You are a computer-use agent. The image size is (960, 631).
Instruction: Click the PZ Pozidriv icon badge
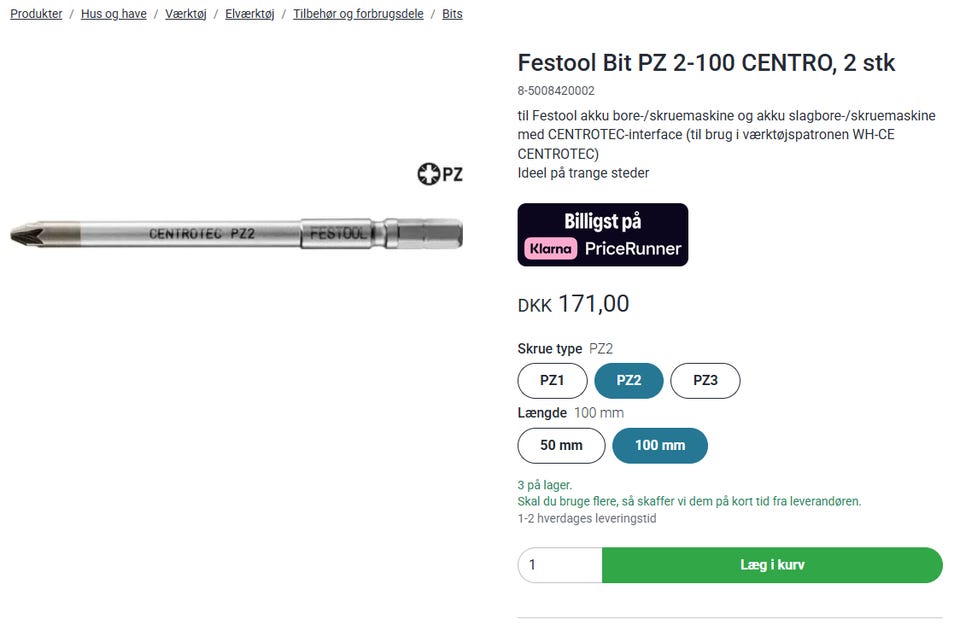pos(440,174)
